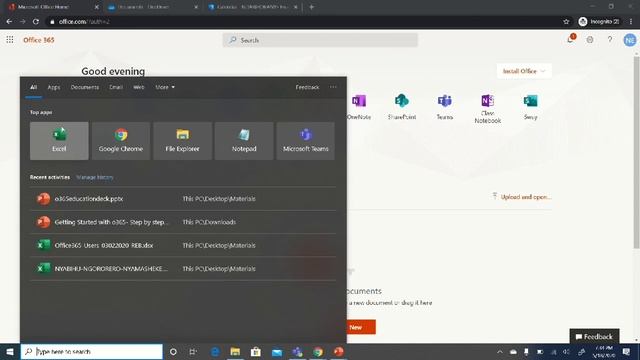Open File Explorer tile in search panel
640x360 pixels.
coord(182,141)
